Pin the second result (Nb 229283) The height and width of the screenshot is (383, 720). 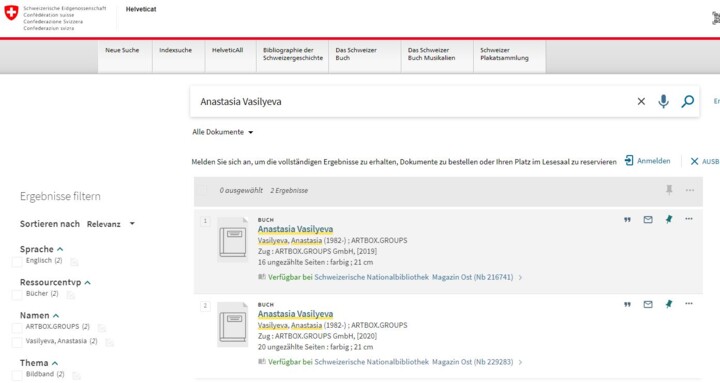[x=669, y=304]
